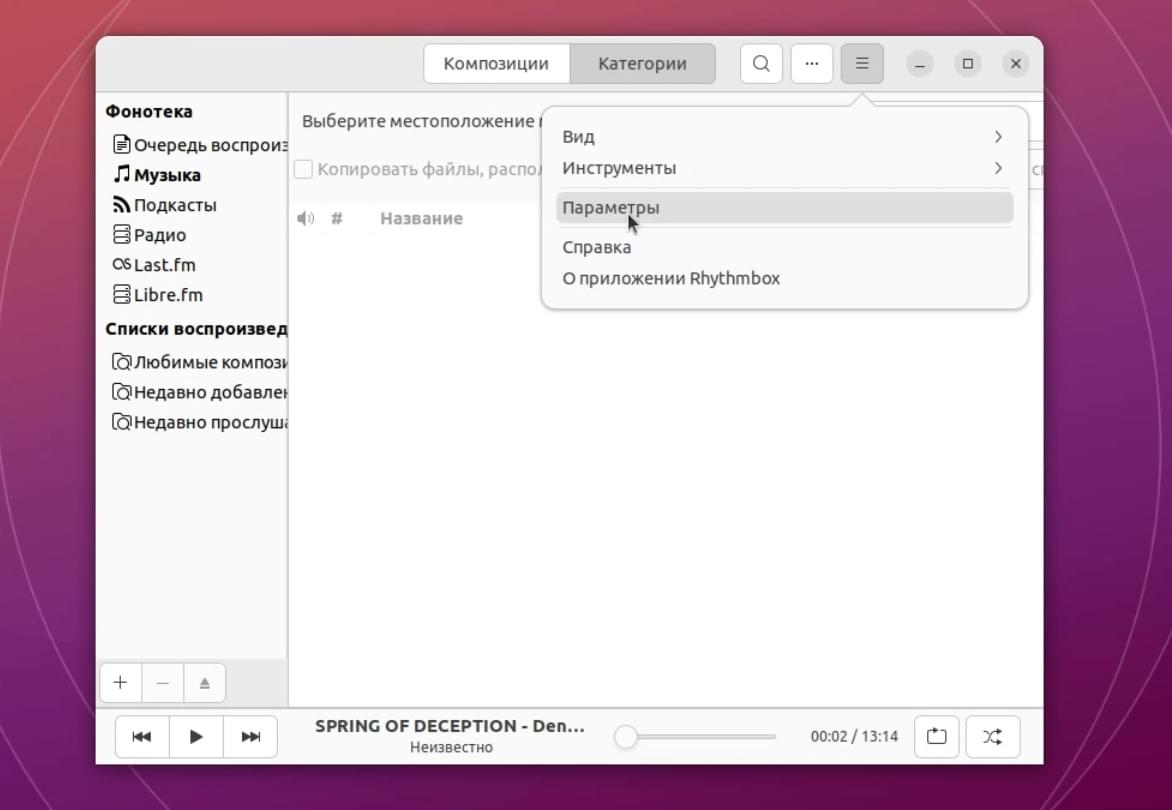
Task: Select Музыка in the library sidebar
Action: pos(192,175)
